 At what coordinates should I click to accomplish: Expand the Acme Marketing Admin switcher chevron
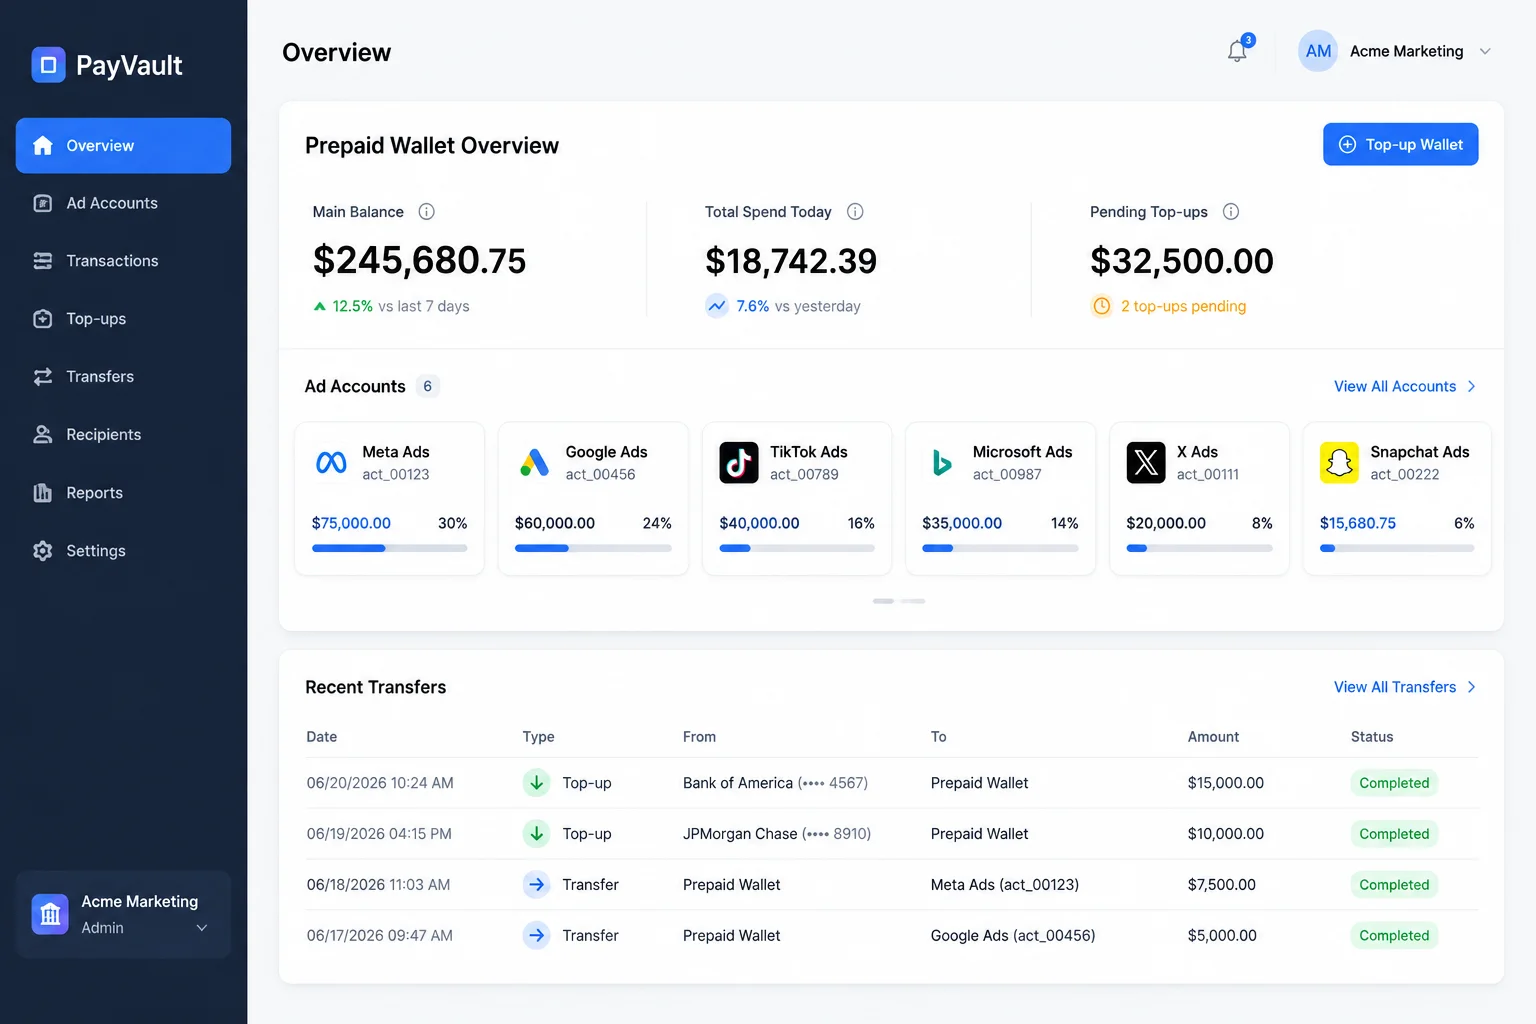(202, 928)
